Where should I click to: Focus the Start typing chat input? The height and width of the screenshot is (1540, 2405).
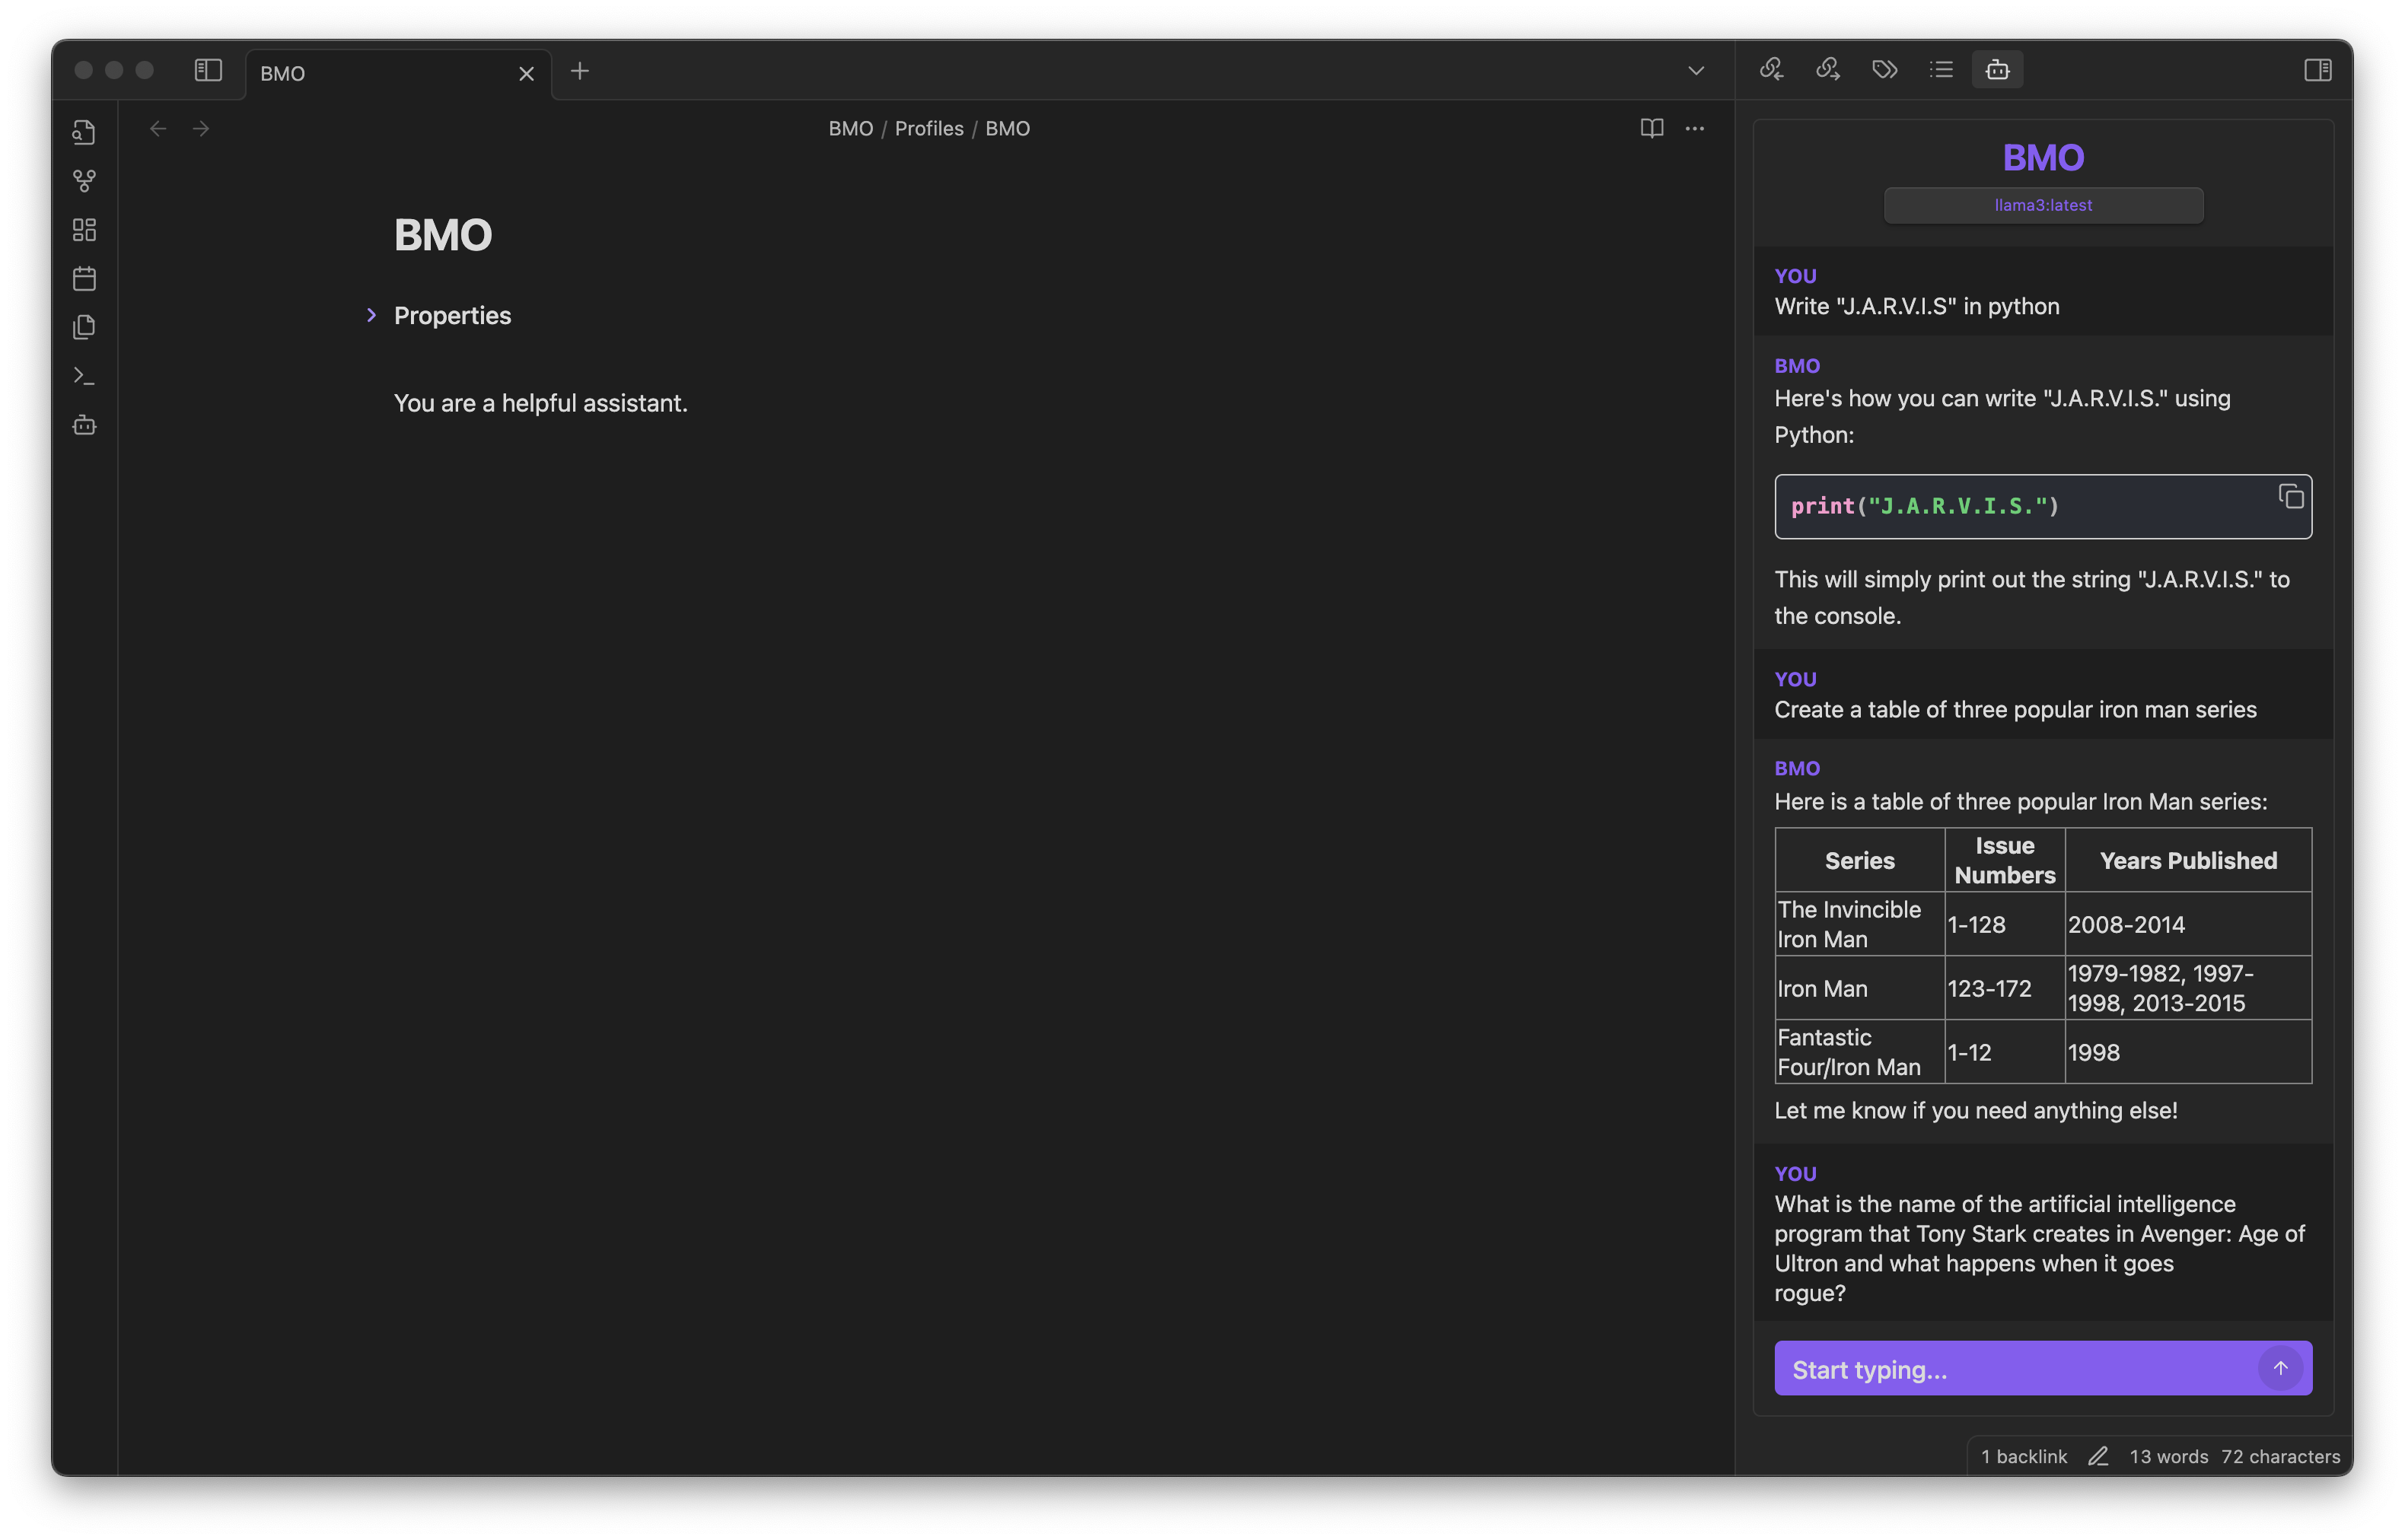tap(2010, 1369)
